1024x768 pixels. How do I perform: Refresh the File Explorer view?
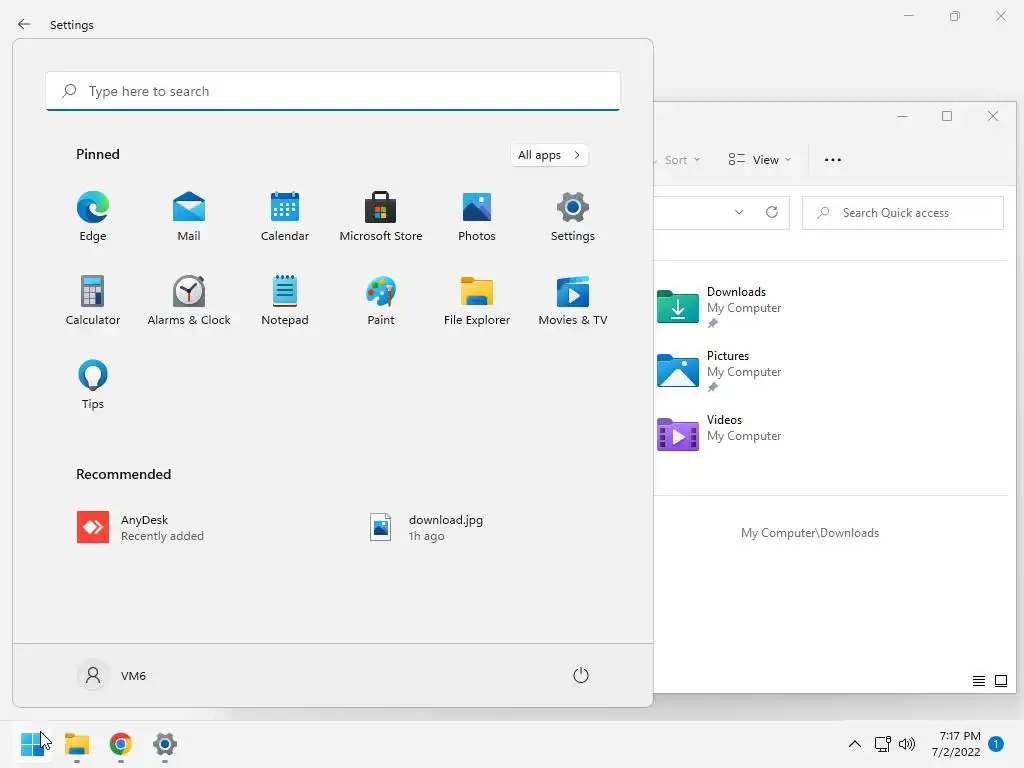771,212
